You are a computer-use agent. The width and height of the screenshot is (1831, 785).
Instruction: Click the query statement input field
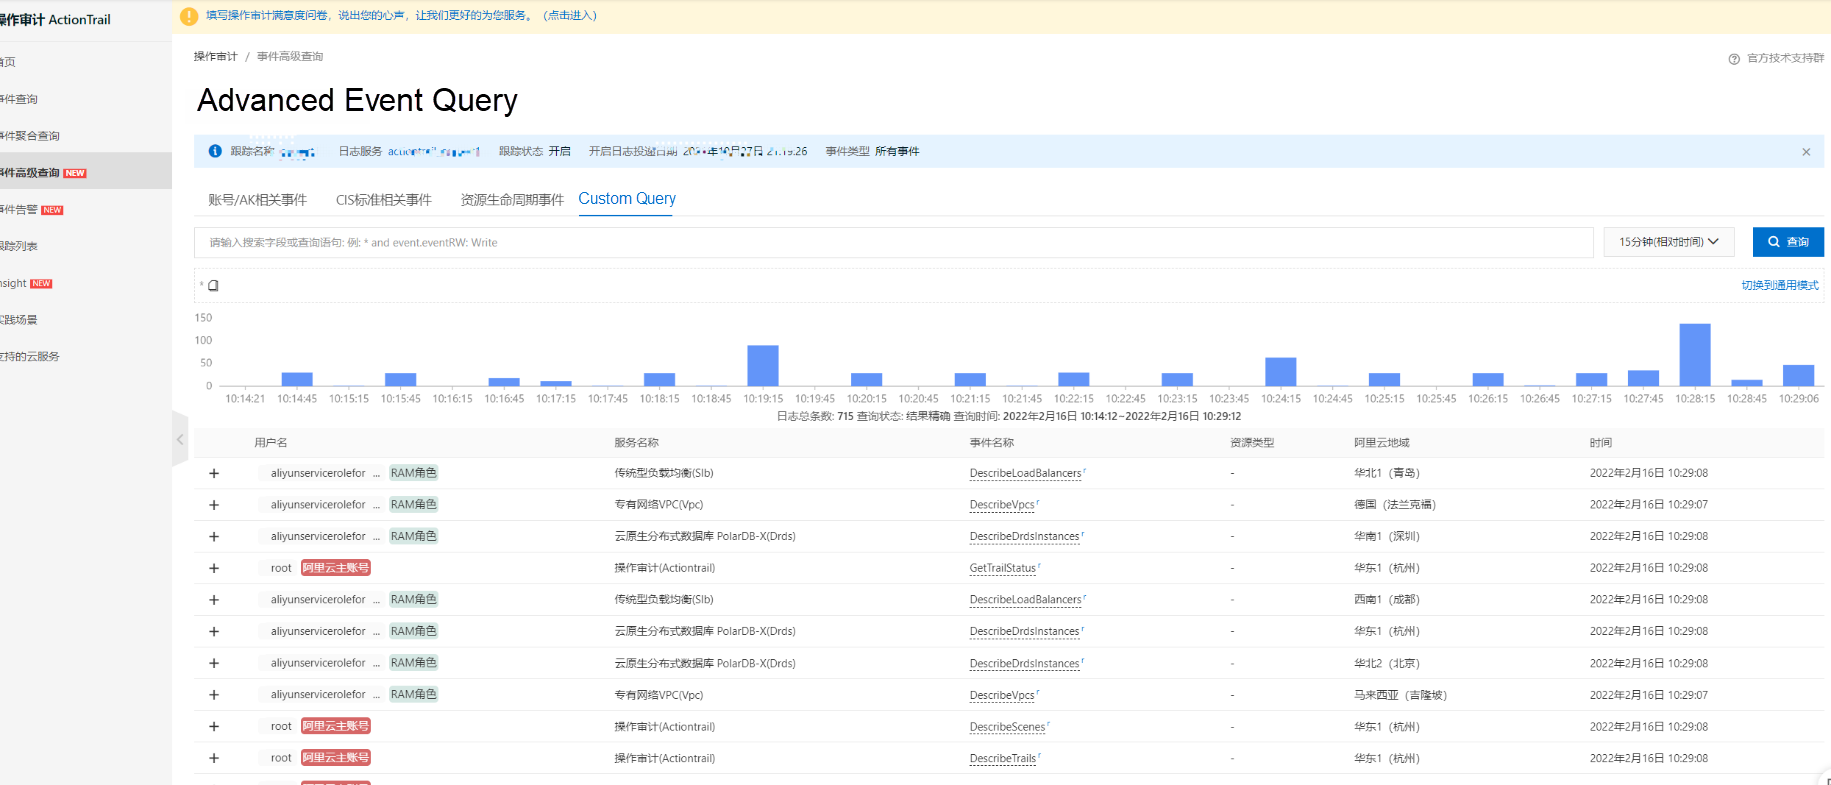(893, 242)
